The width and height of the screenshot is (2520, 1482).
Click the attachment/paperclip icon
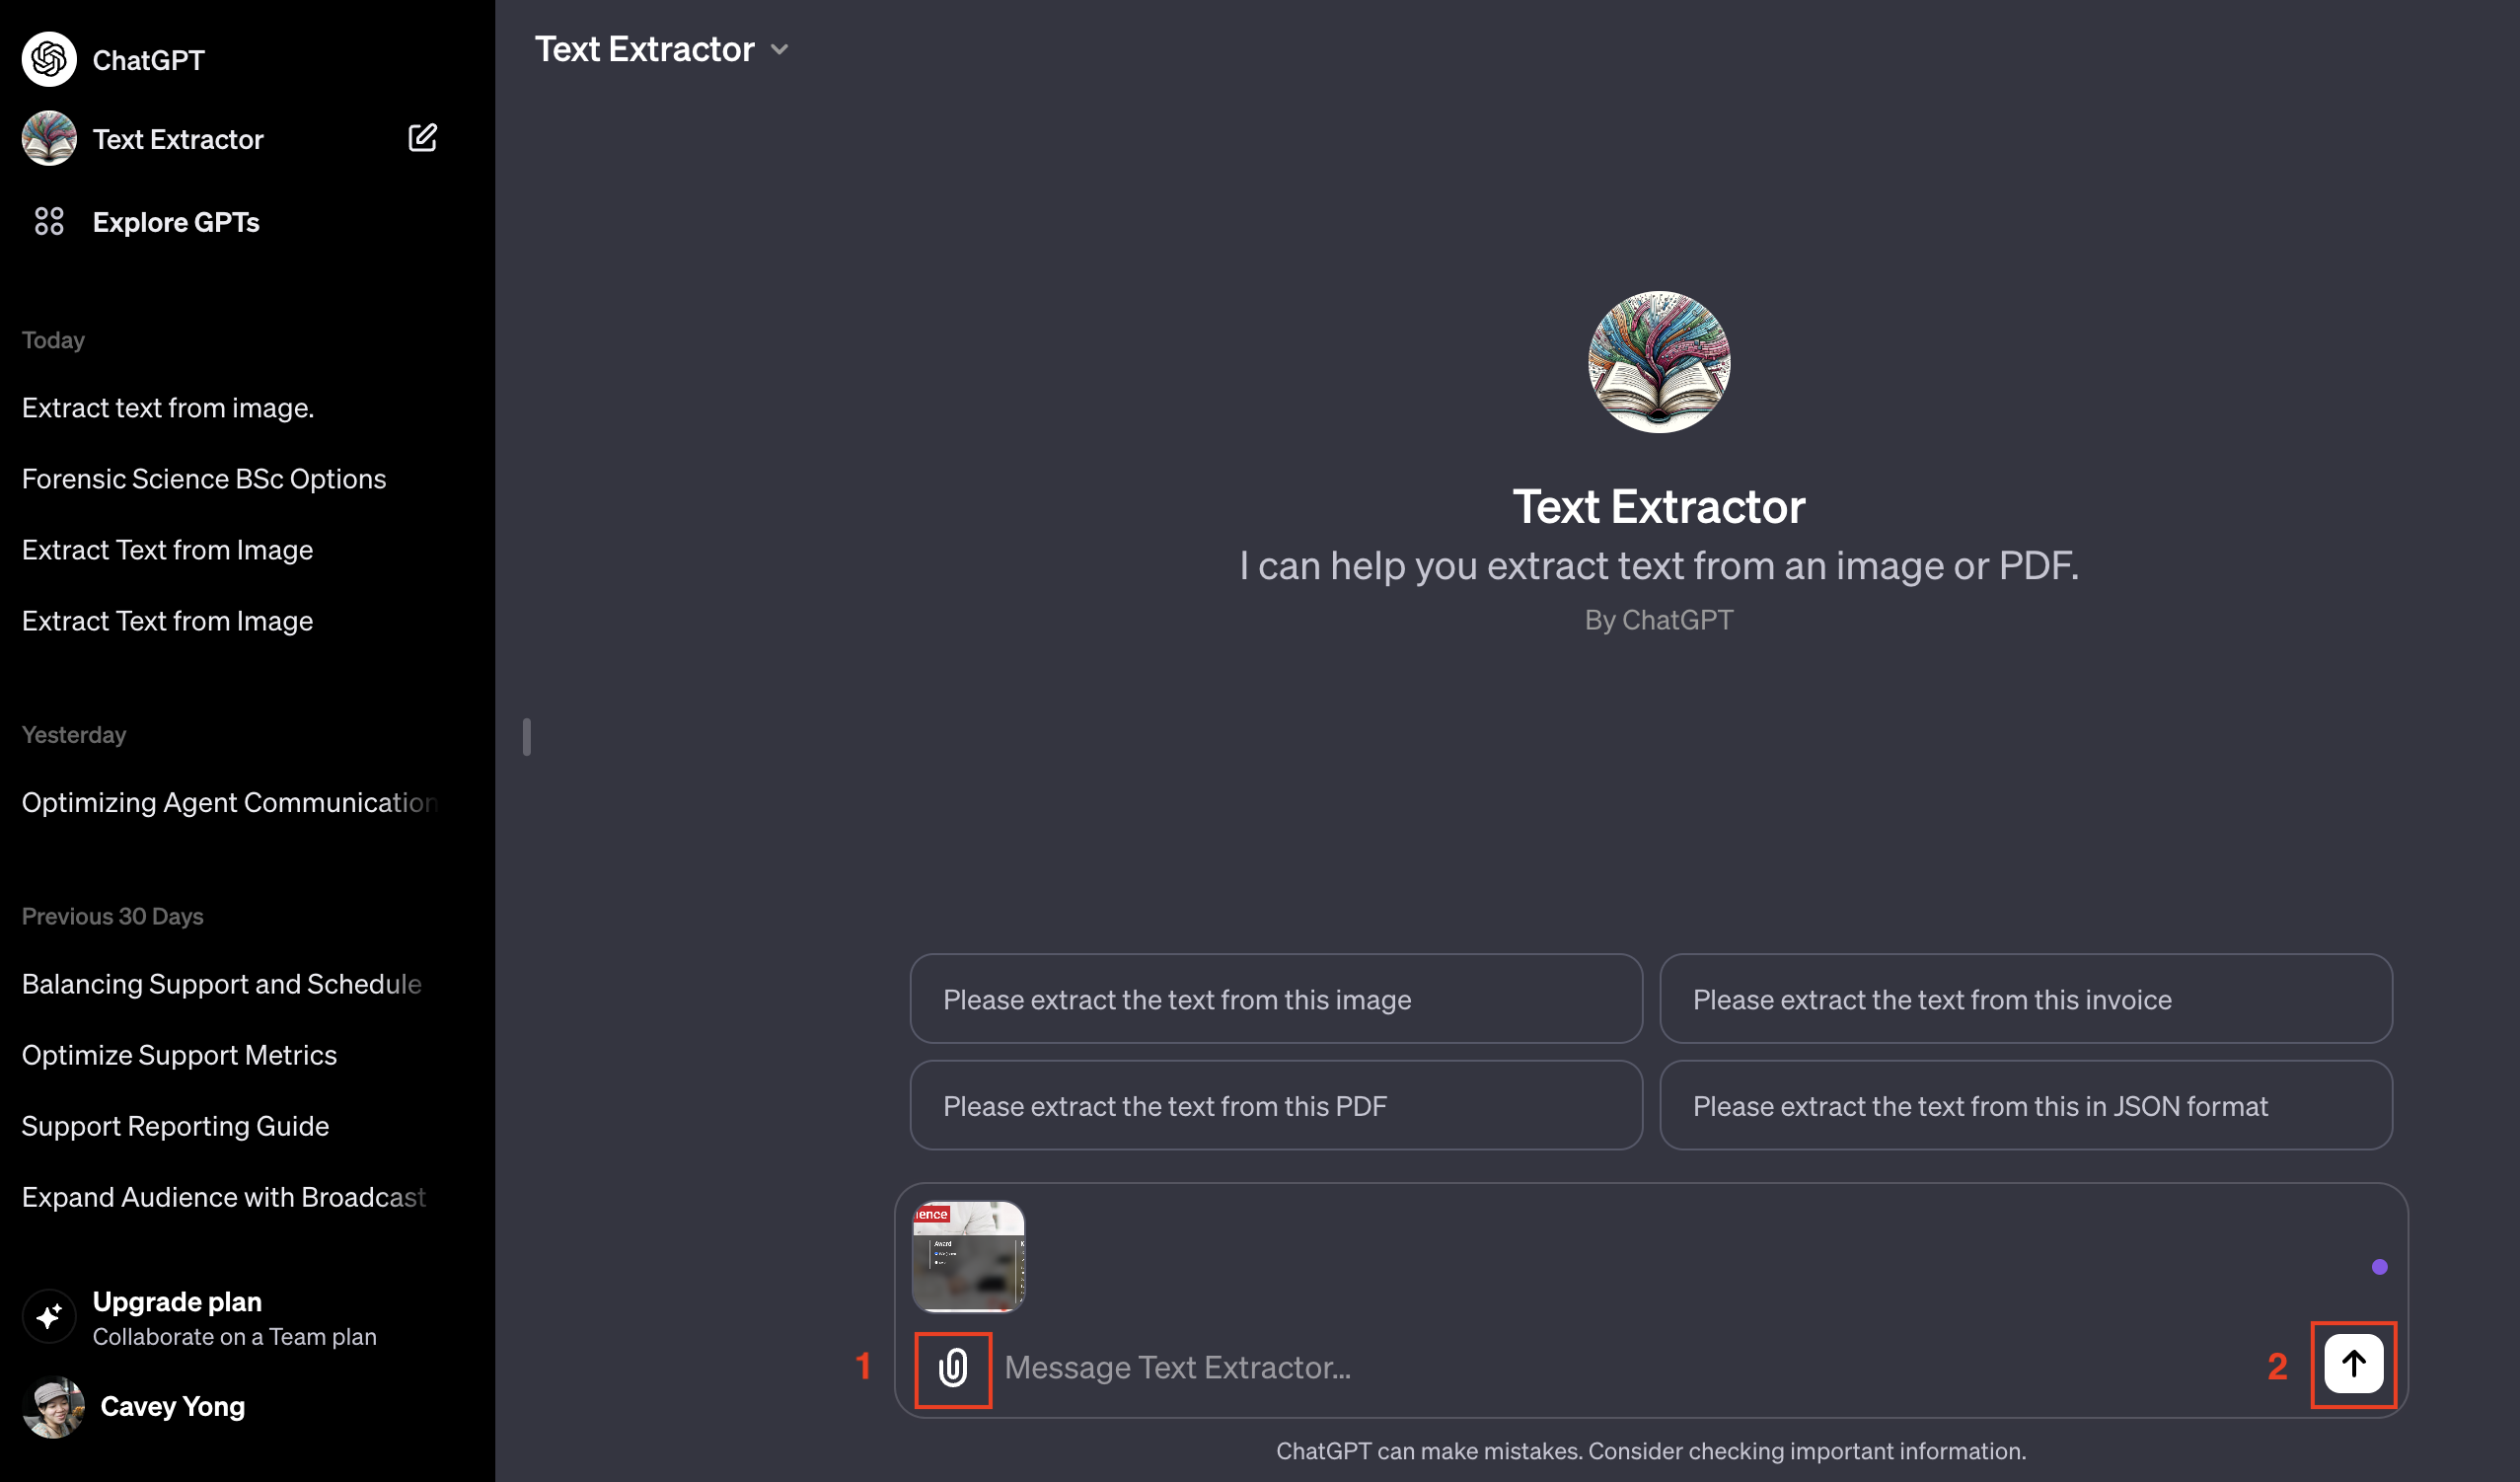[952, 1366]
